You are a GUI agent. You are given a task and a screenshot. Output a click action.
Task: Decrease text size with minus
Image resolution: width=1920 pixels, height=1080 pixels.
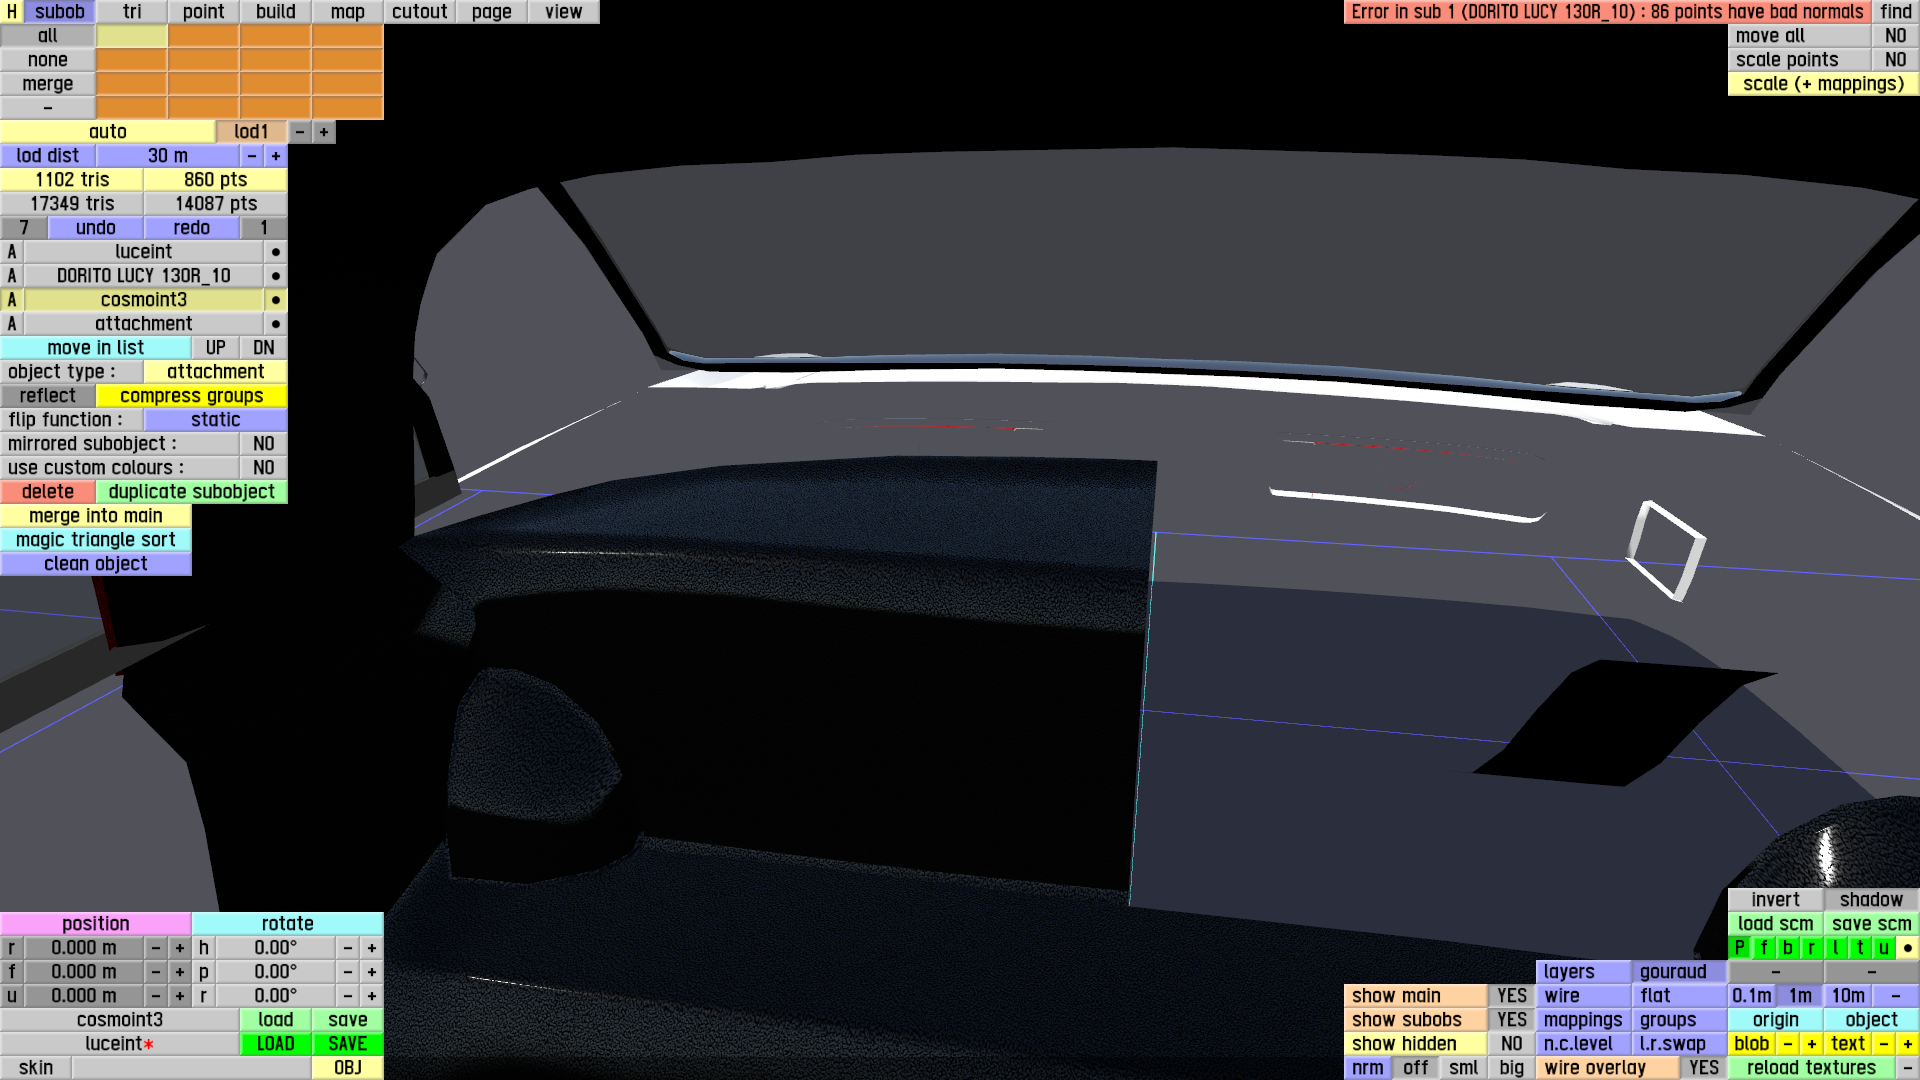pyautogui.click(x=1883, y=1044)
